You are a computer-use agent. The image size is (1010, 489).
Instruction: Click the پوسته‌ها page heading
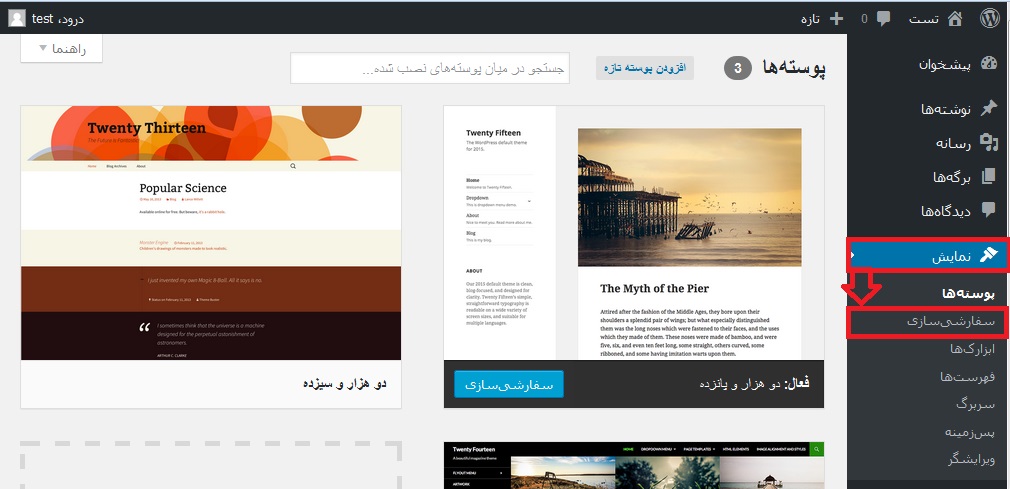click(x=794, y=68)
